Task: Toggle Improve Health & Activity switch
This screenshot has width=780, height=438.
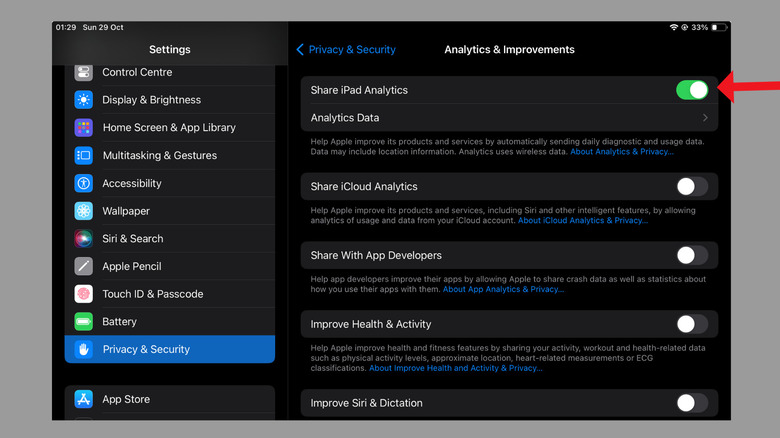Action: click(x=692, y=324)
